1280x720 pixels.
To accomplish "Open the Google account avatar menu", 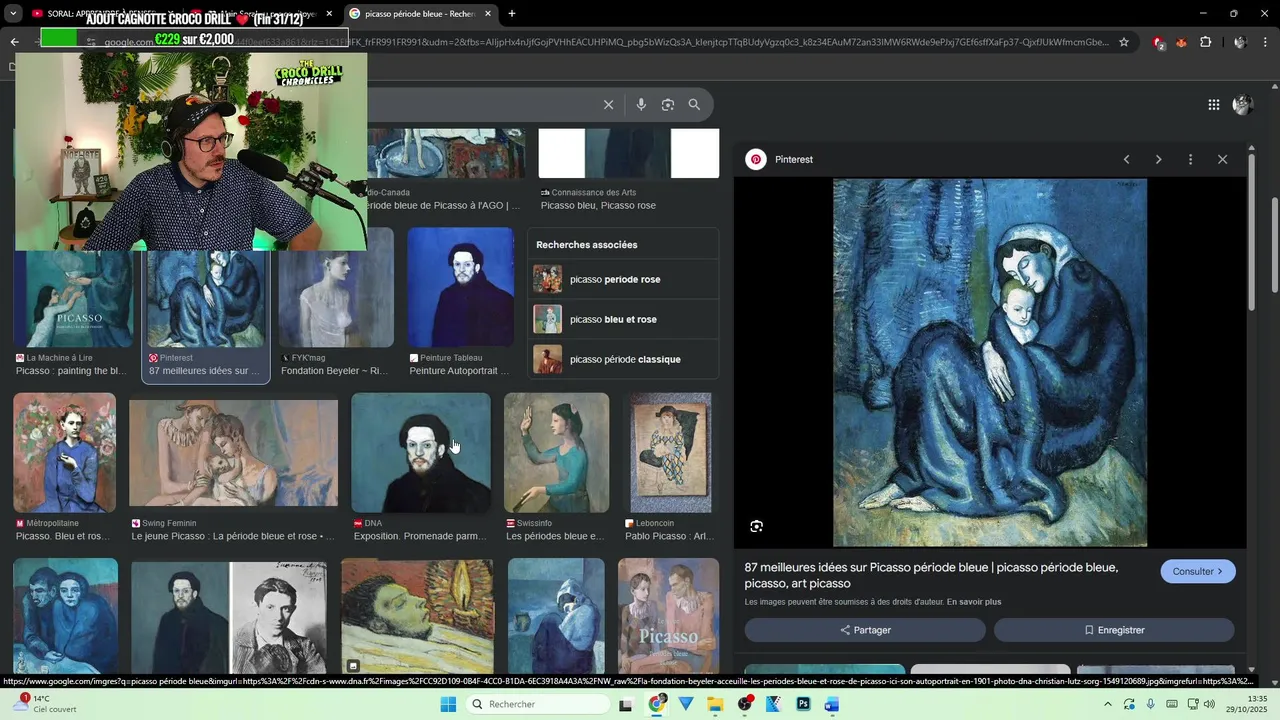I will click(1243, 104).
